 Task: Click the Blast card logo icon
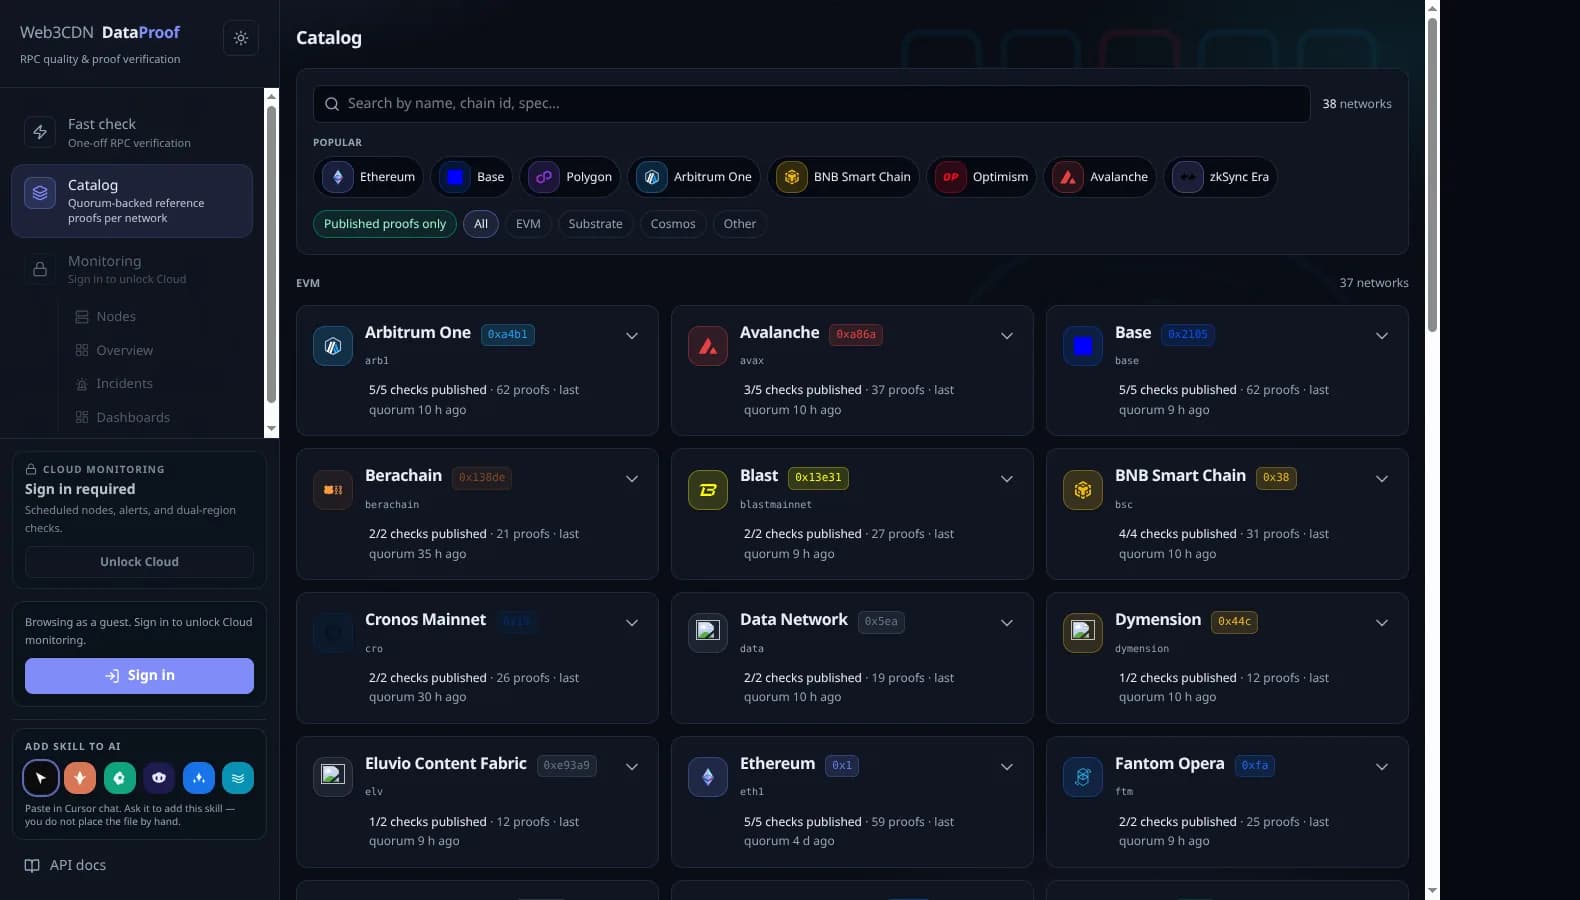708,490
